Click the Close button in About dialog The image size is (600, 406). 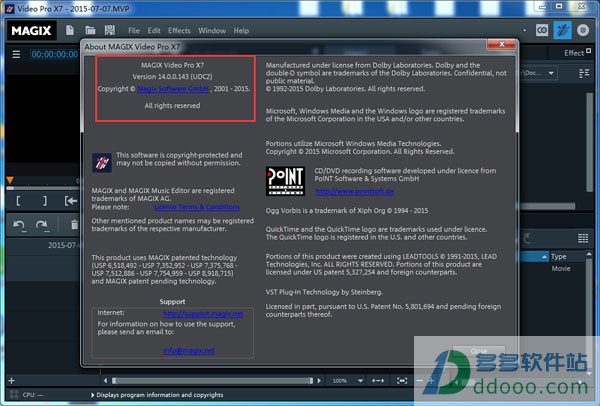(x=479, y=351)
